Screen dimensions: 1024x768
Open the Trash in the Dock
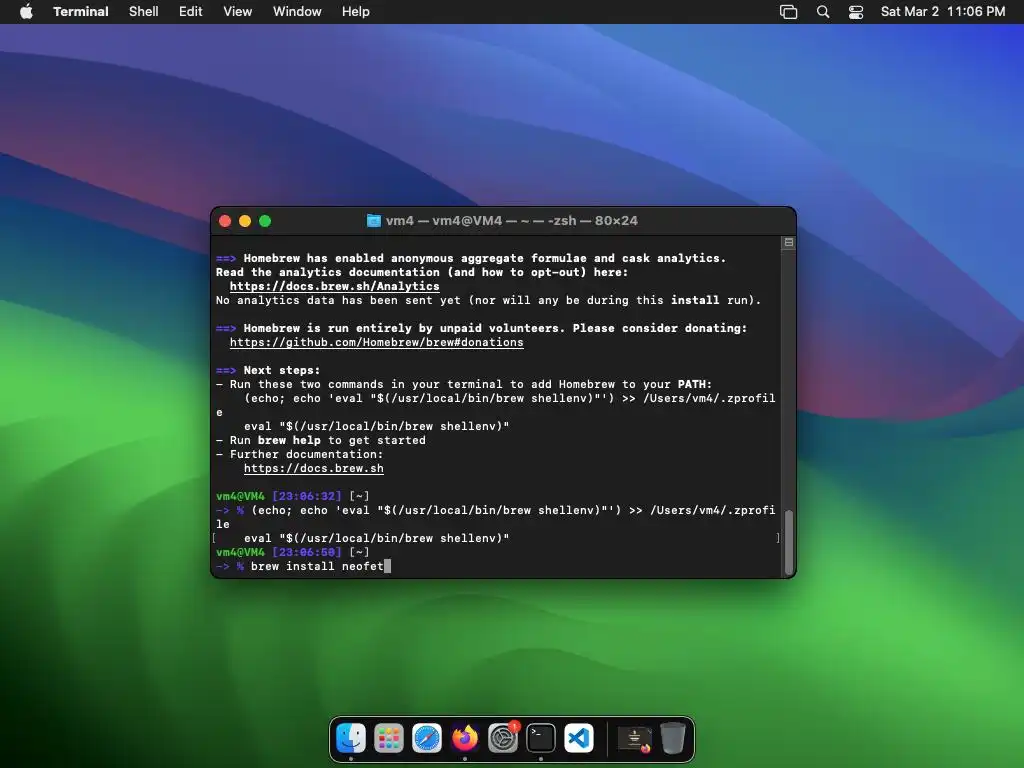[x=673, y=739]
